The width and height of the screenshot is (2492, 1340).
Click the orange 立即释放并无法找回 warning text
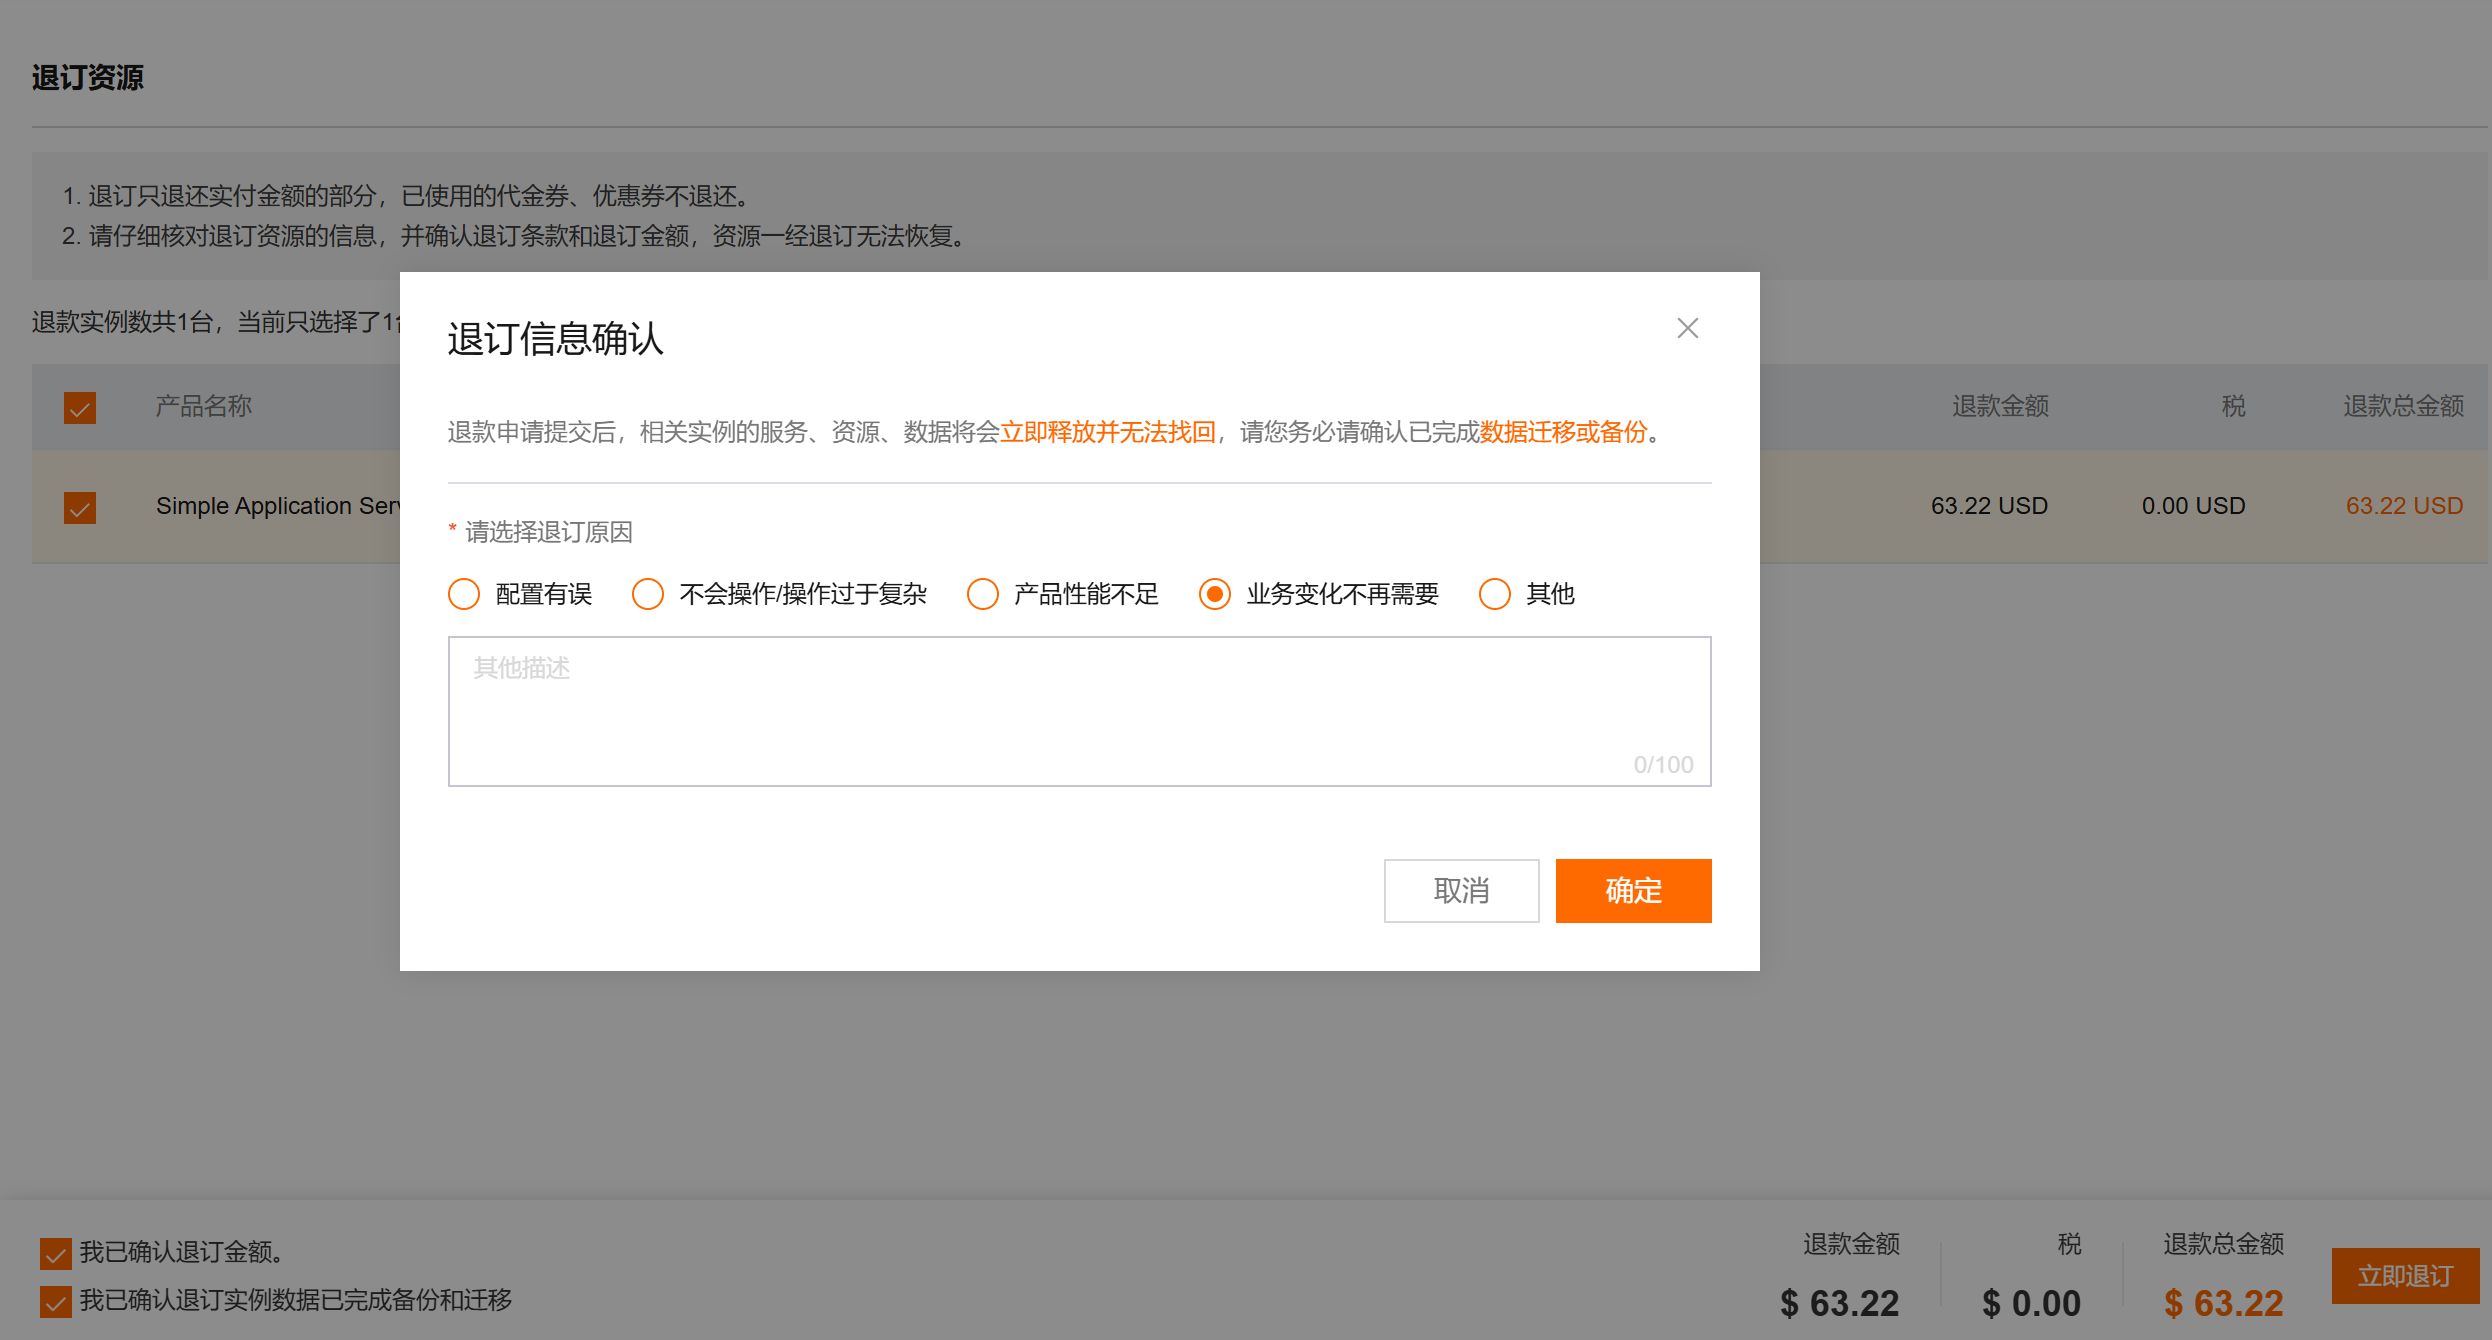point(1107,432)
